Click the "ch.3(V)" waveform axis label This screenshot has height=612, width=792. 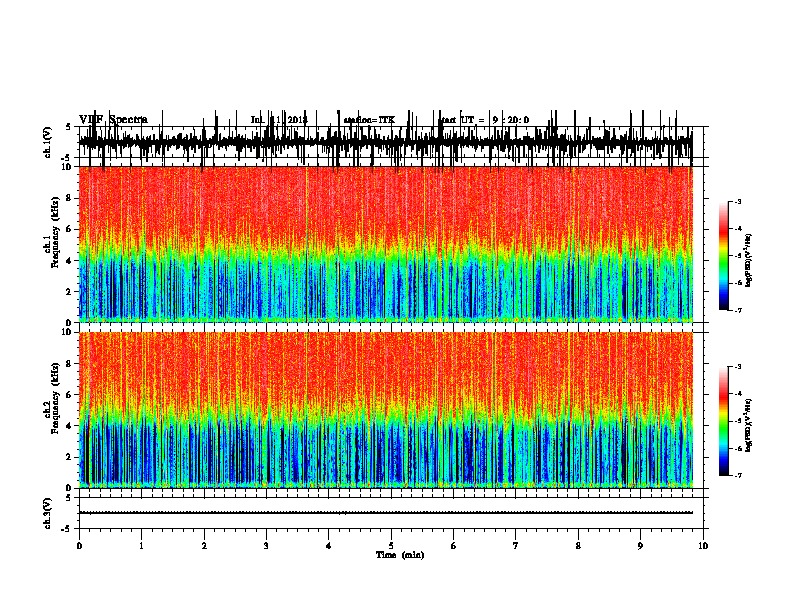(x=47, y=513)
